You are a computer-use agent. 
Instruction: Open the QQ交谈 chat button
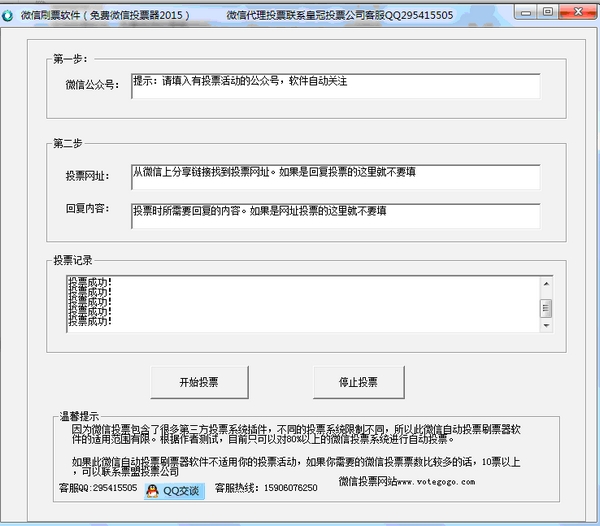coord(173,491)
